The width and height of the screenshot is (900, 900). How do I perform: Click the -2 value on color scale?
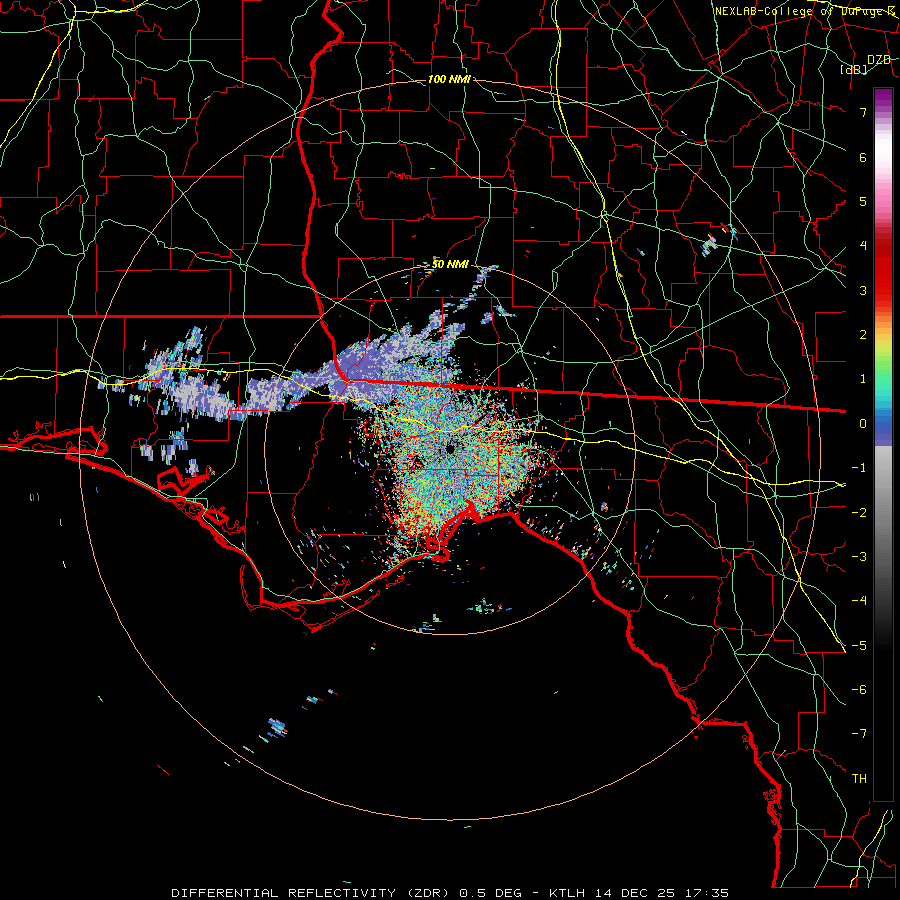[x=859, y=512]
